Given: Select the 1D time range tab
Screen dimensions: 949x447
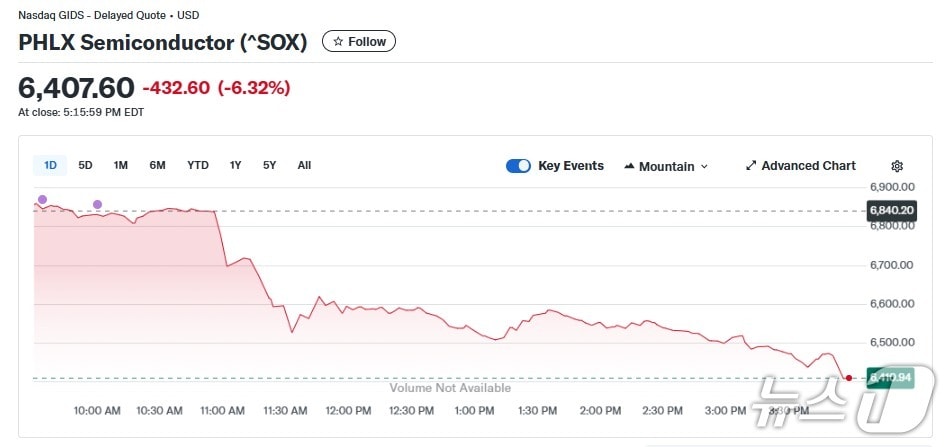Looking at the screenshot, I should point(50,165).
